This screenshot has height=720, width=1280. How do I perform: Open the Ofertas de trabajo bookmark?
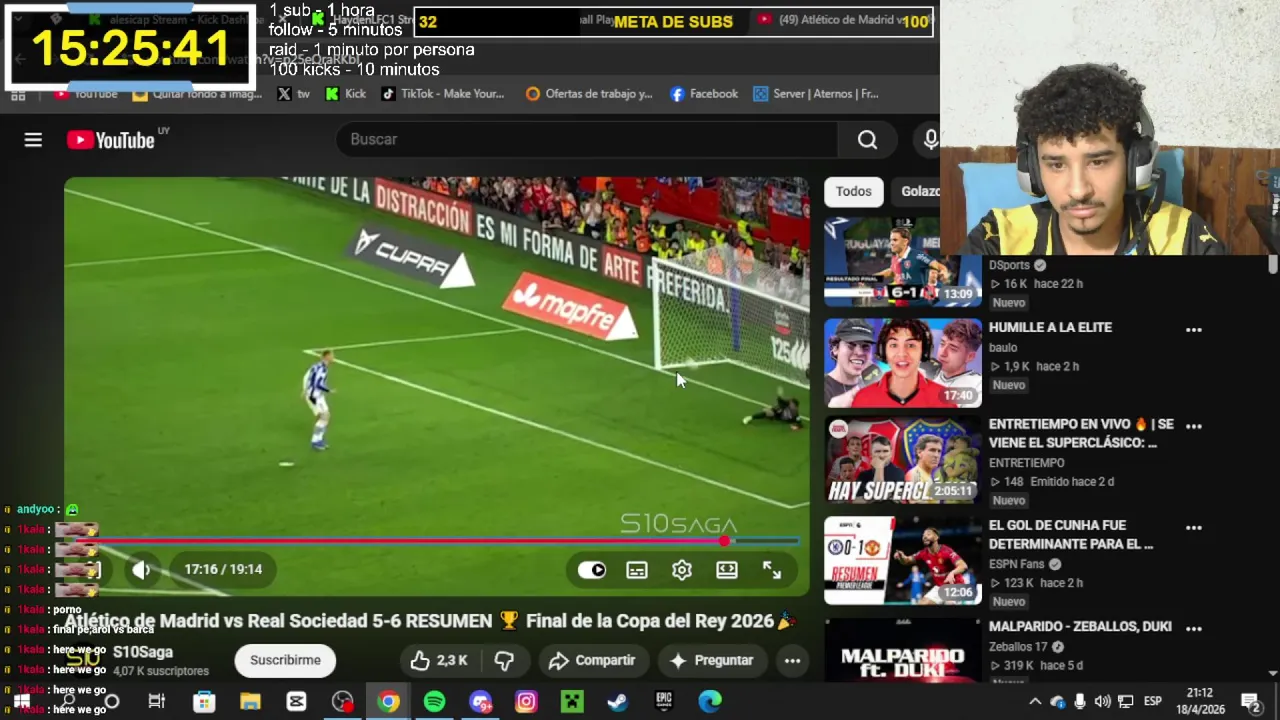point(589,94)
